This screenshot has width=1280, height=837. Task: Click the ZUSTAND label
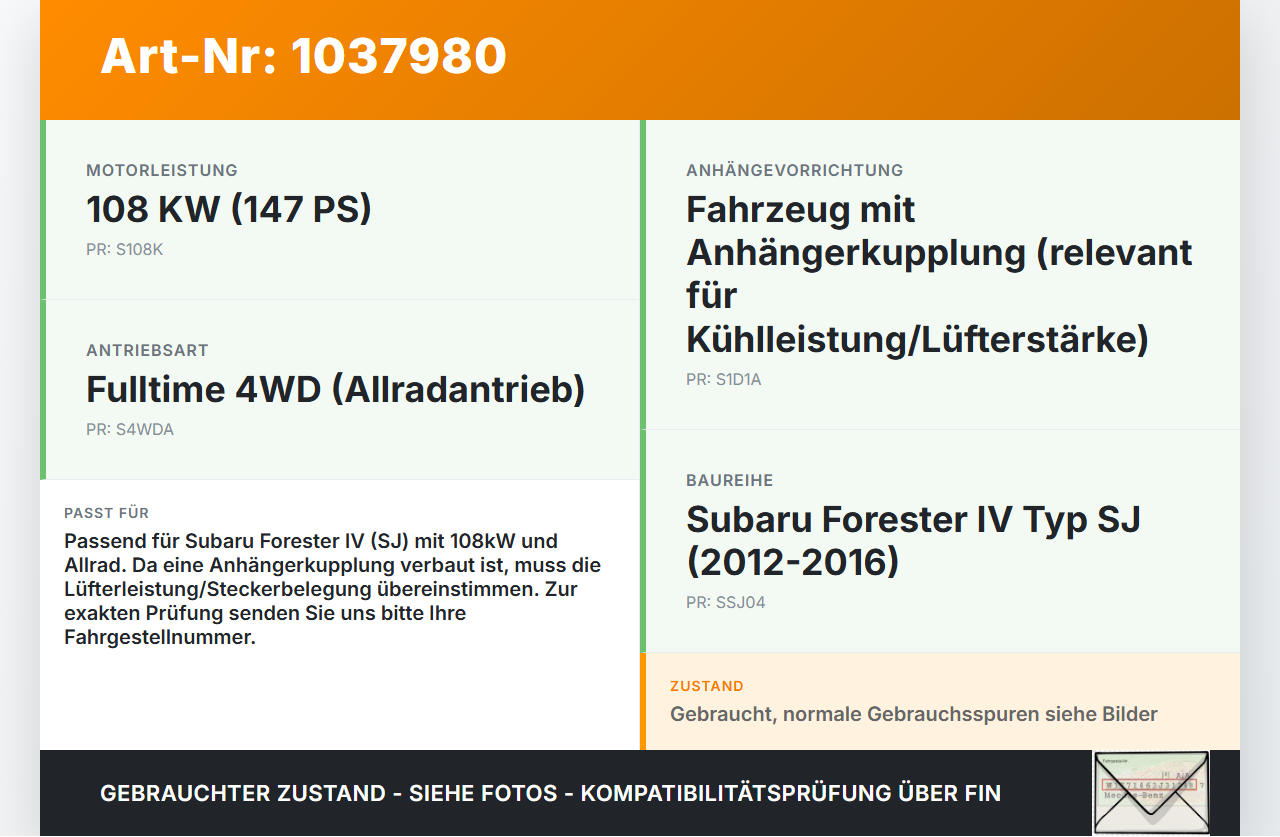pos(707,686)
